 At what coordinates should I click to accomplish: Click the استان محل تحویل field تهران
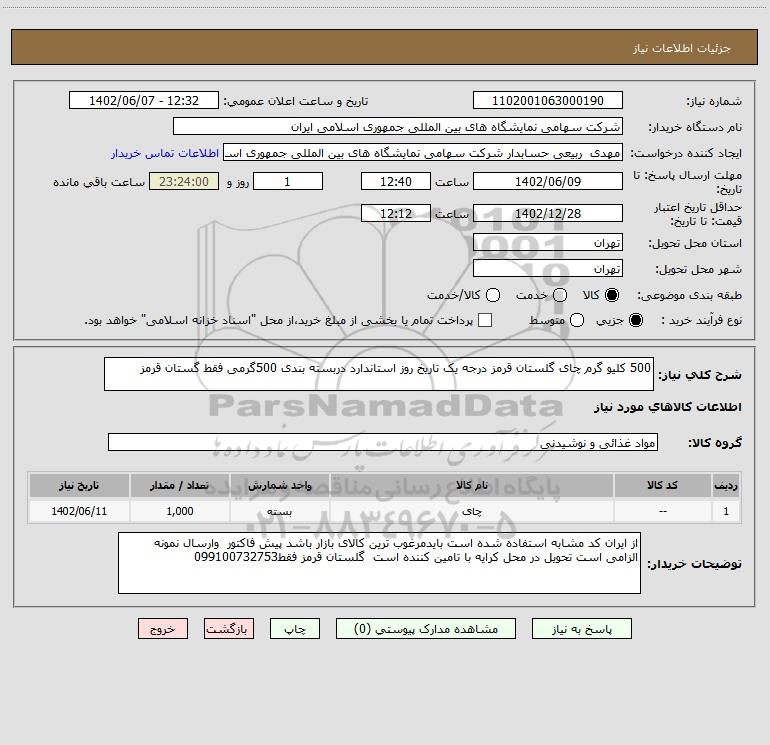tap(548, 243)
